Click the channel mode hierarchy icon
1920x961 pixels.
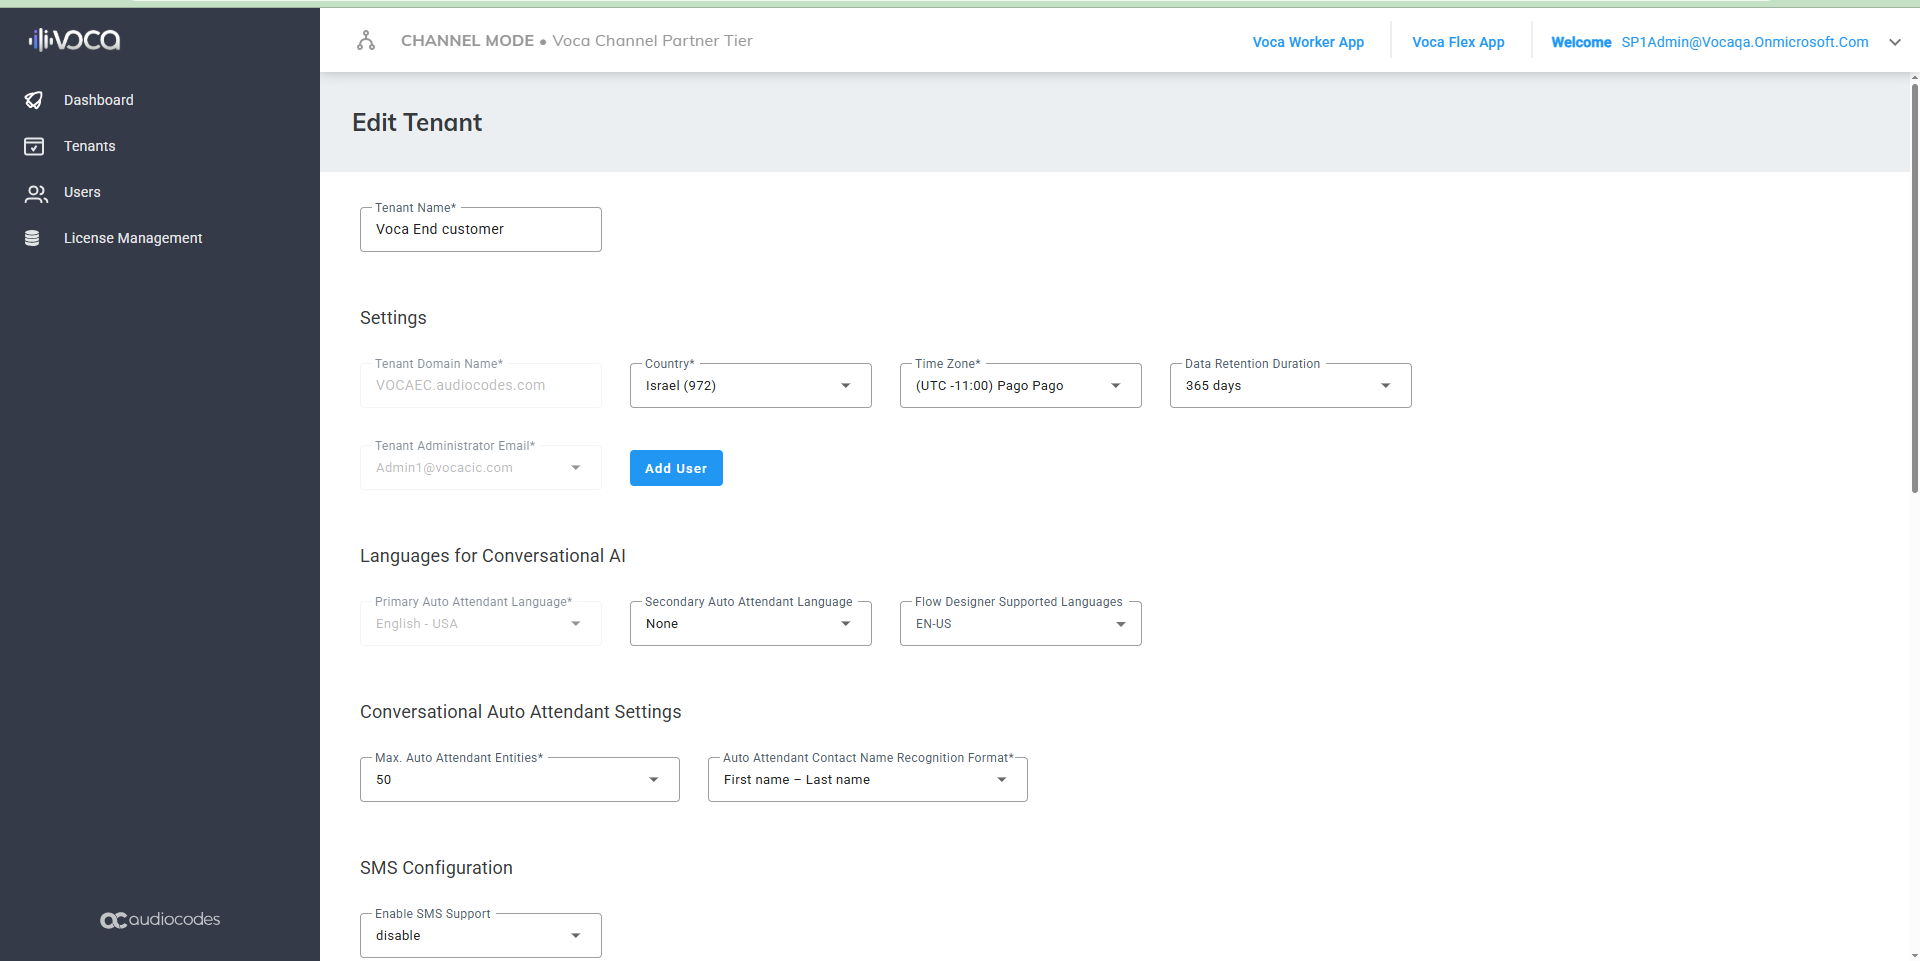(366, 41)
